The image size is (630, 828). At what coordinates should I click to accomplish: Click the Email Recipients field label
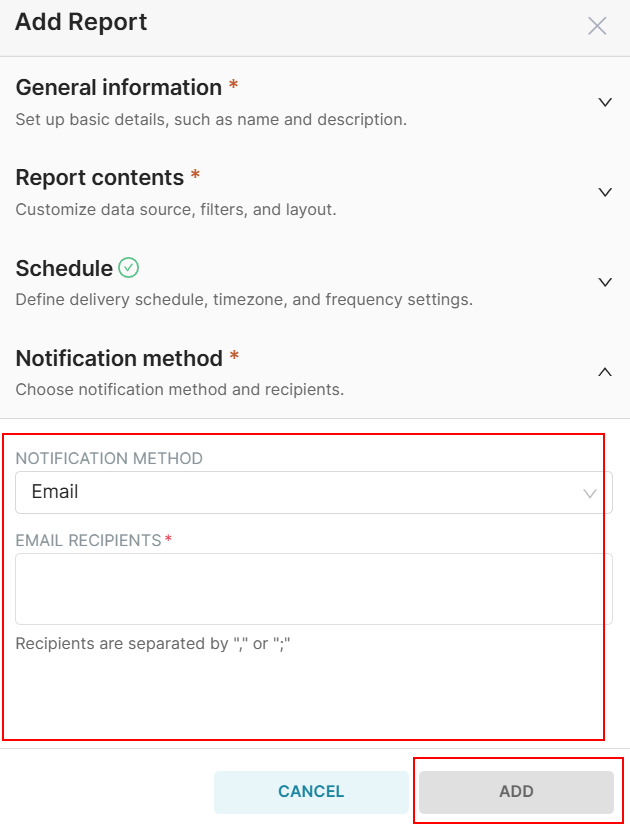click(x=88, y=540)
